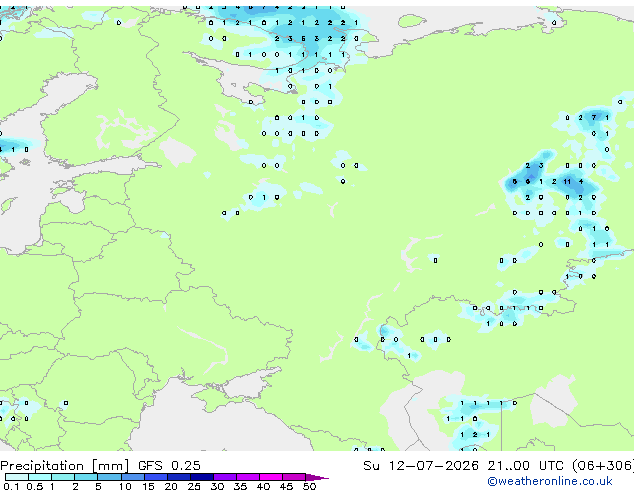
Task: Click the "20" legend scale label
Action: coord(171,486)
